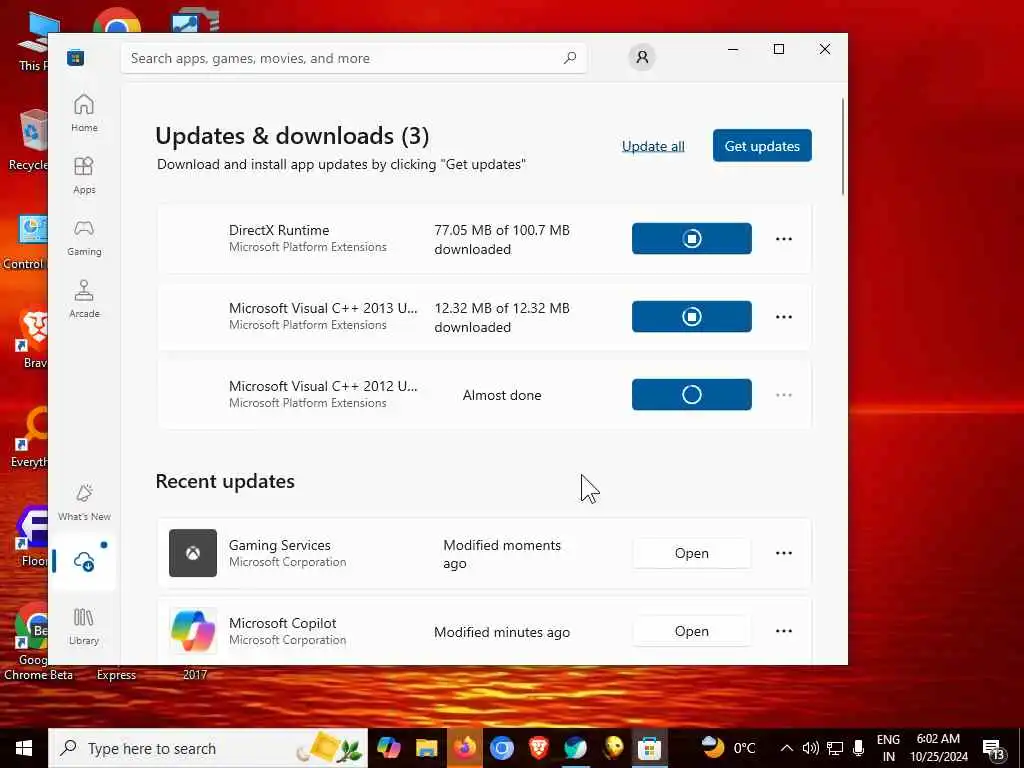Click the Gaming Services name text
Image resolution: width=1024 pixels, height=768 pixels.
coord(280,545)
